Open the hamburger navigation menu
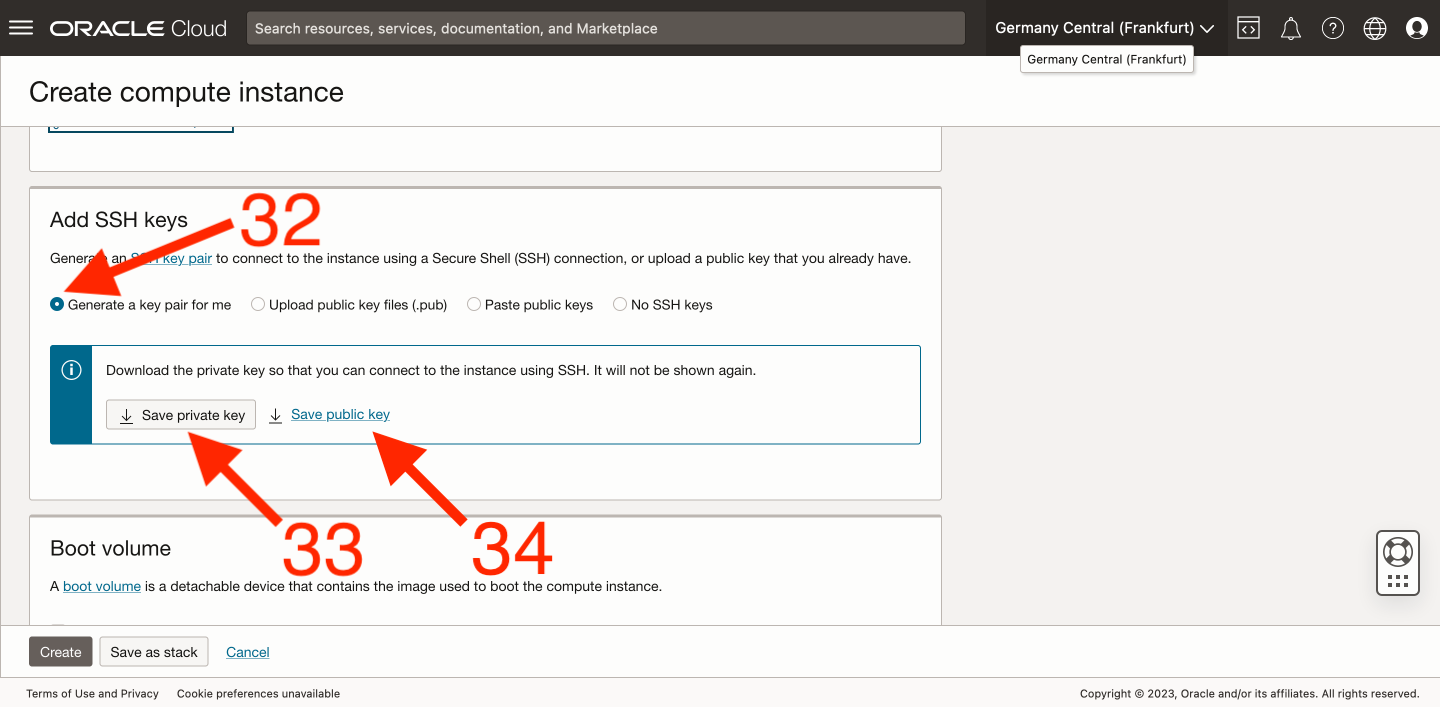 [21, 28]
